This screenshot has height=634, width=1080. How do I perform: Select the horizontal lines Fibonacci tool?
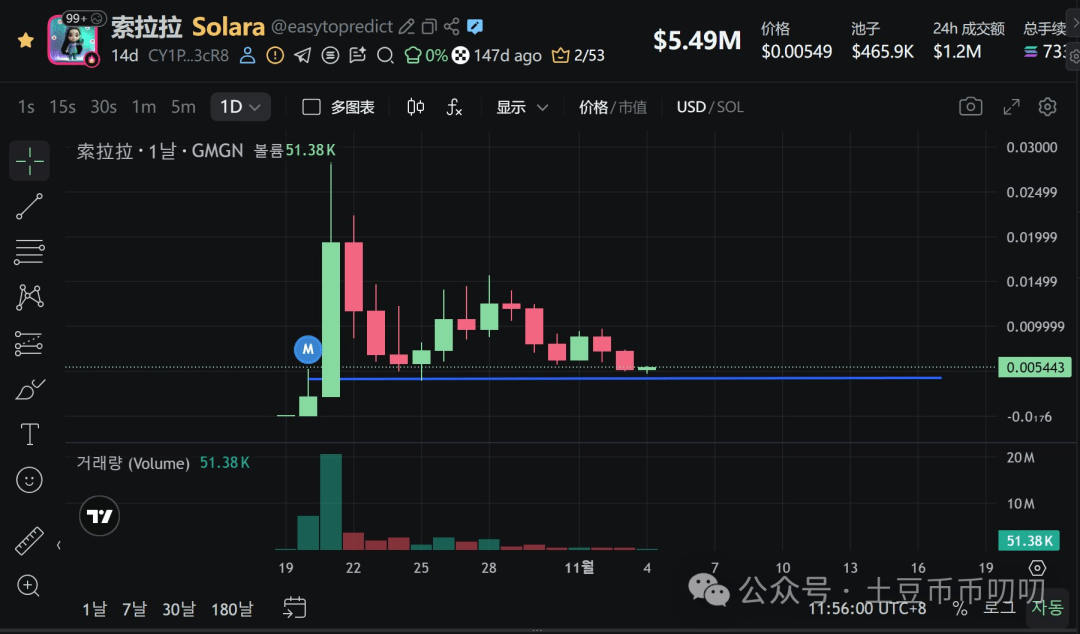click(29, 252)
